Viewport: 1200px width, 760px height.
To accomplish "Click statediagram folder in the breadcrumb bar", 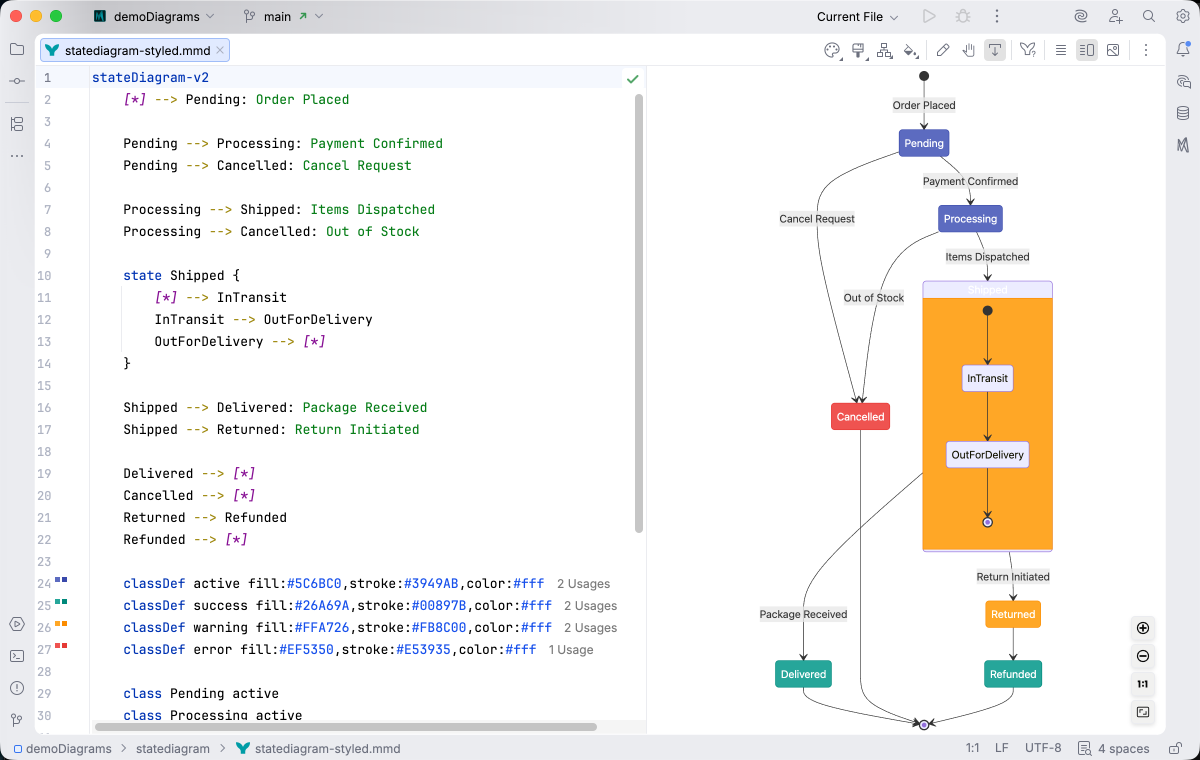I will point(173,748).
